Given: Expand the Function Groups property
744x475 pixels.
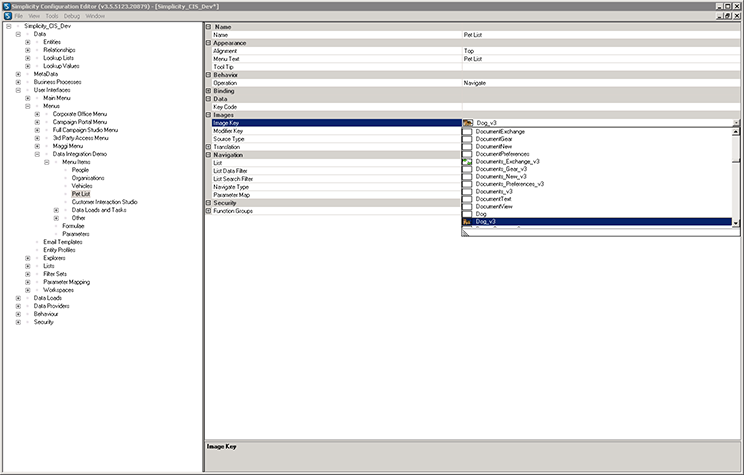Looking at the screenshot, I should [208, 211].
